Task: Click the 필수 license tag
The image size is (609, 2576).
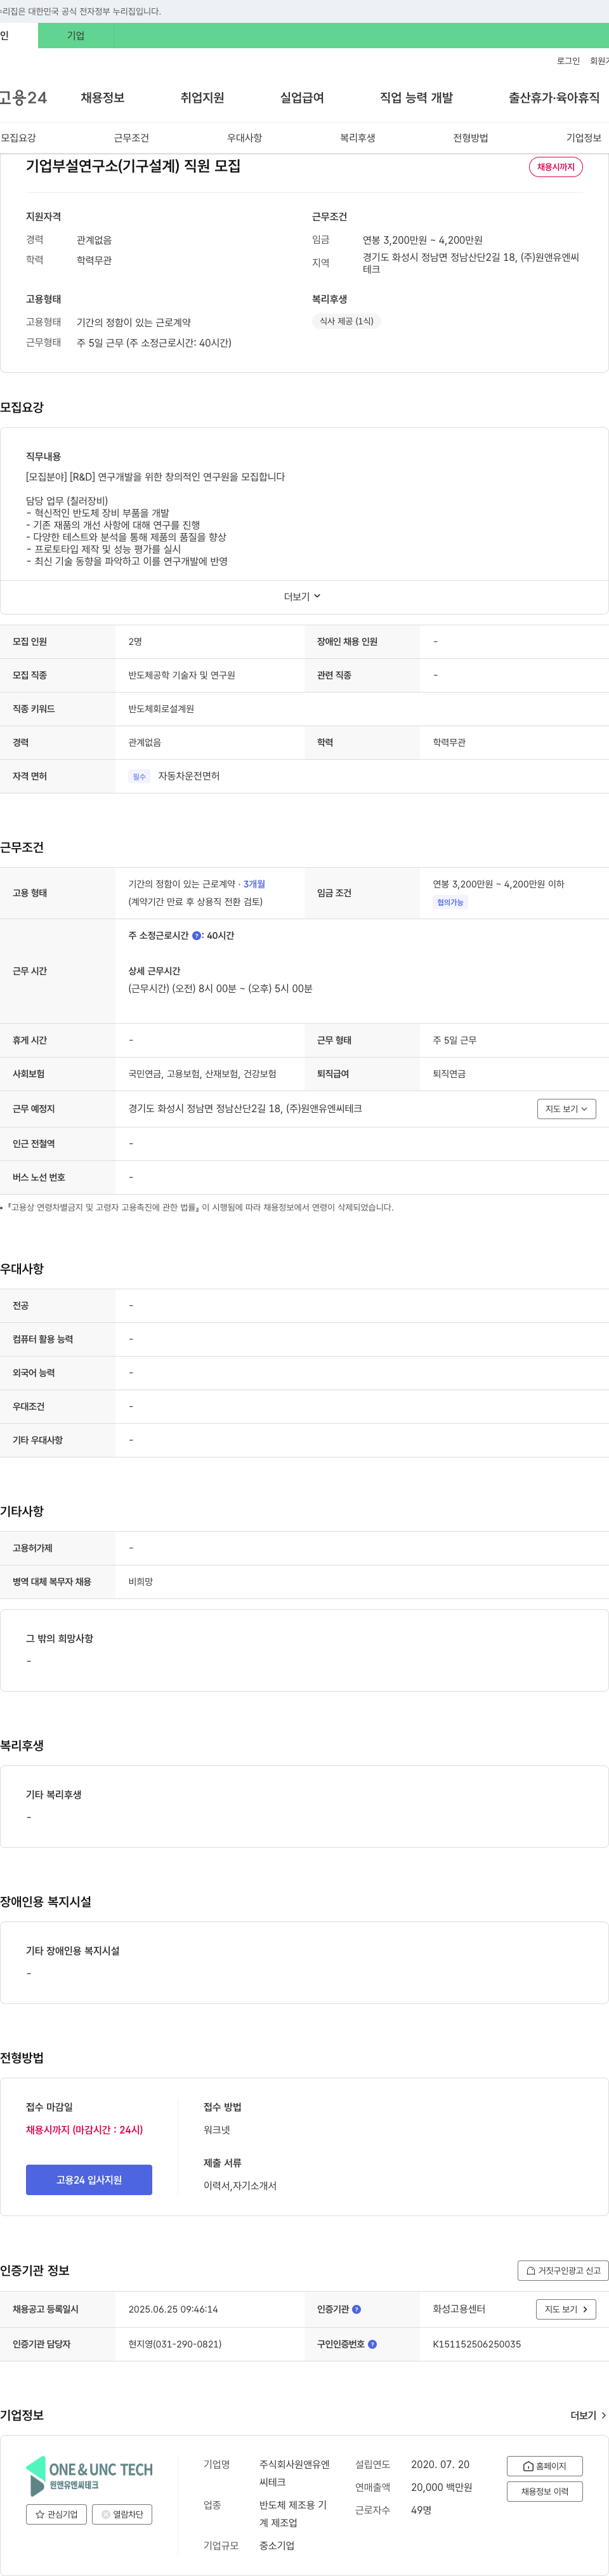Action: point(139,777)
